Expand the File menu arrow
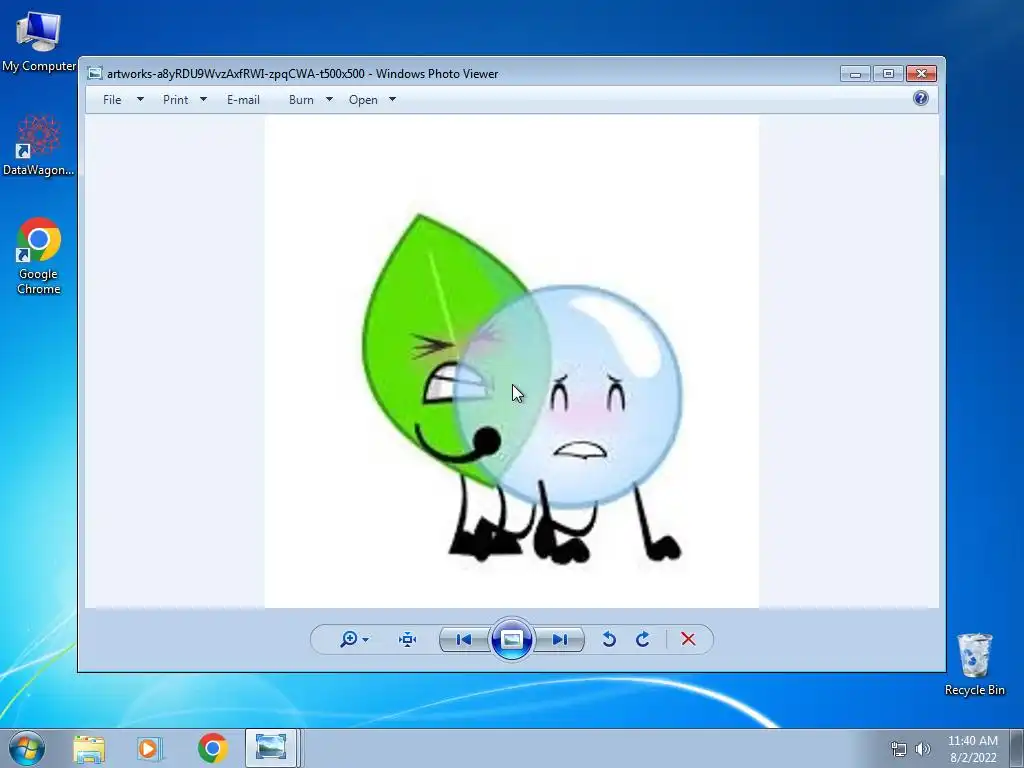Image resolution: width=1024 pixels, height=768 pixels. point(140,100)
